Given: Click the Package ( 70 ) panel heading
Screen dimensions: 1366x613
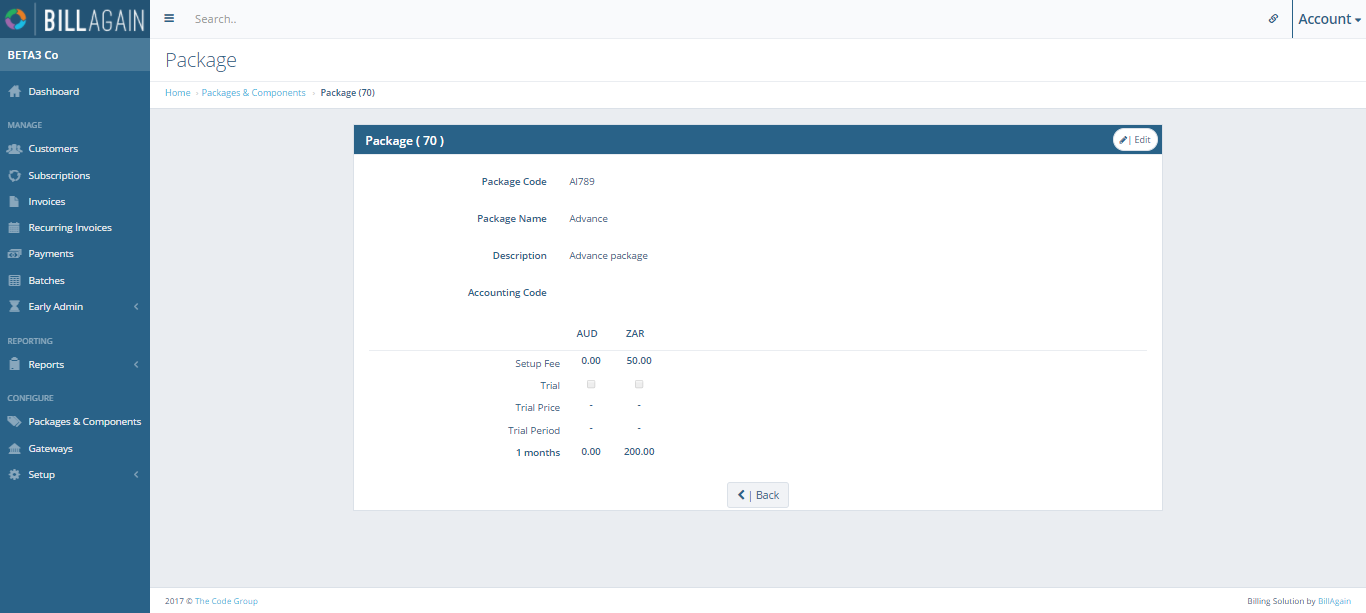Looking at the screenshot, I should [x=405, y=141].
